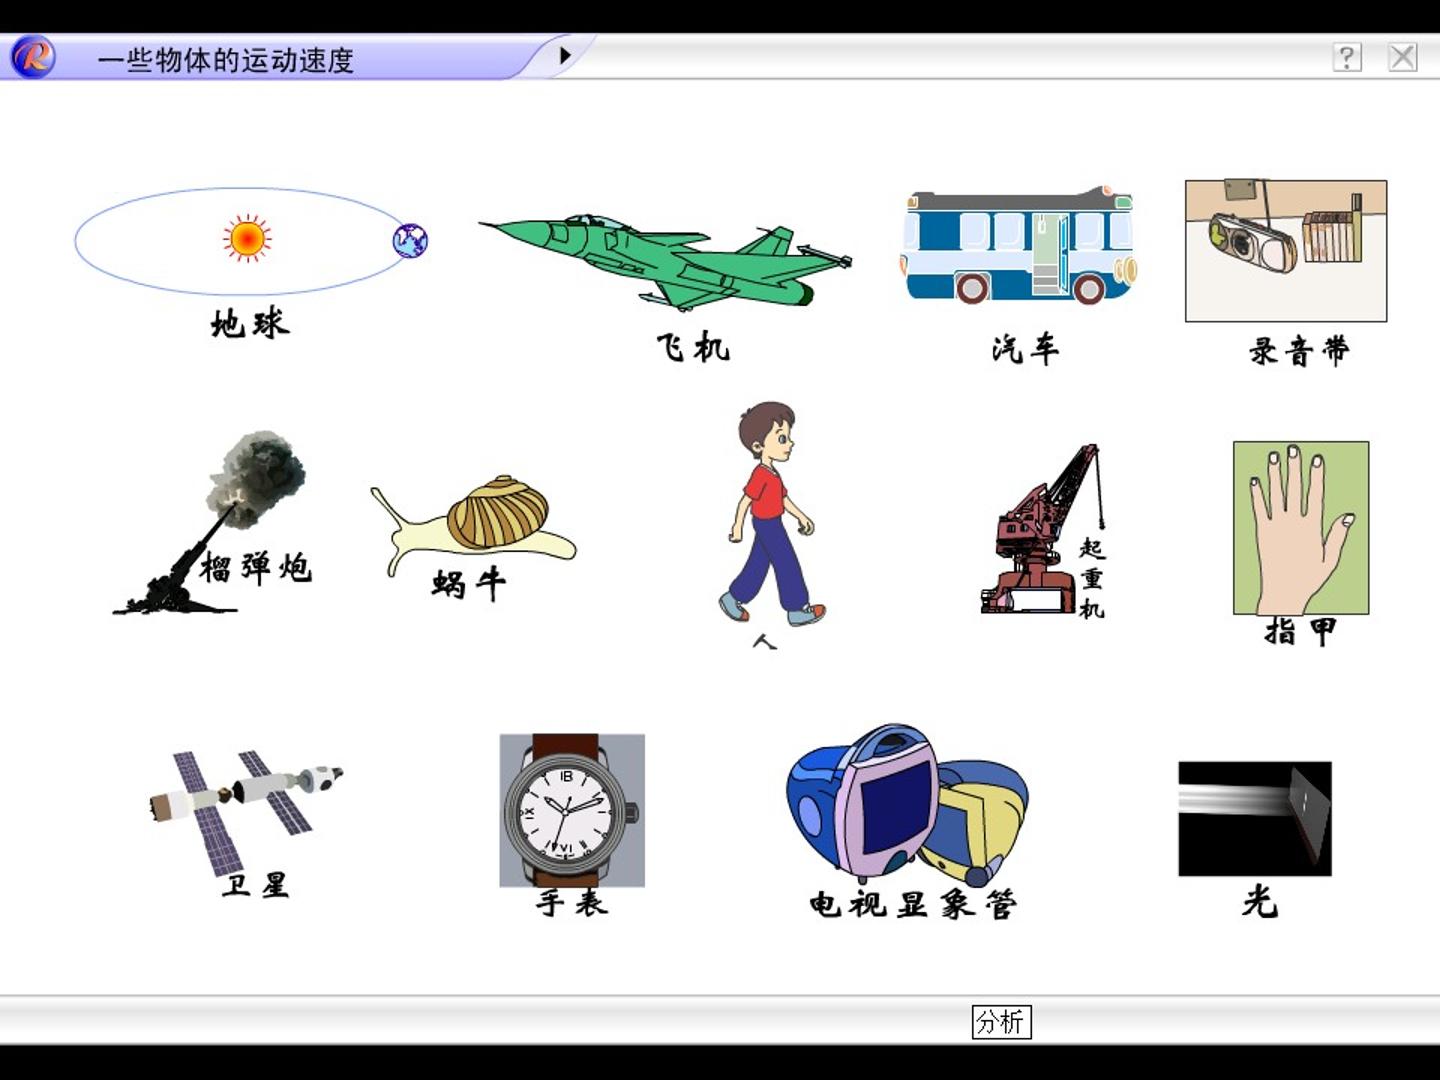Click the 榴弹炮 label text

pos(256,568)
